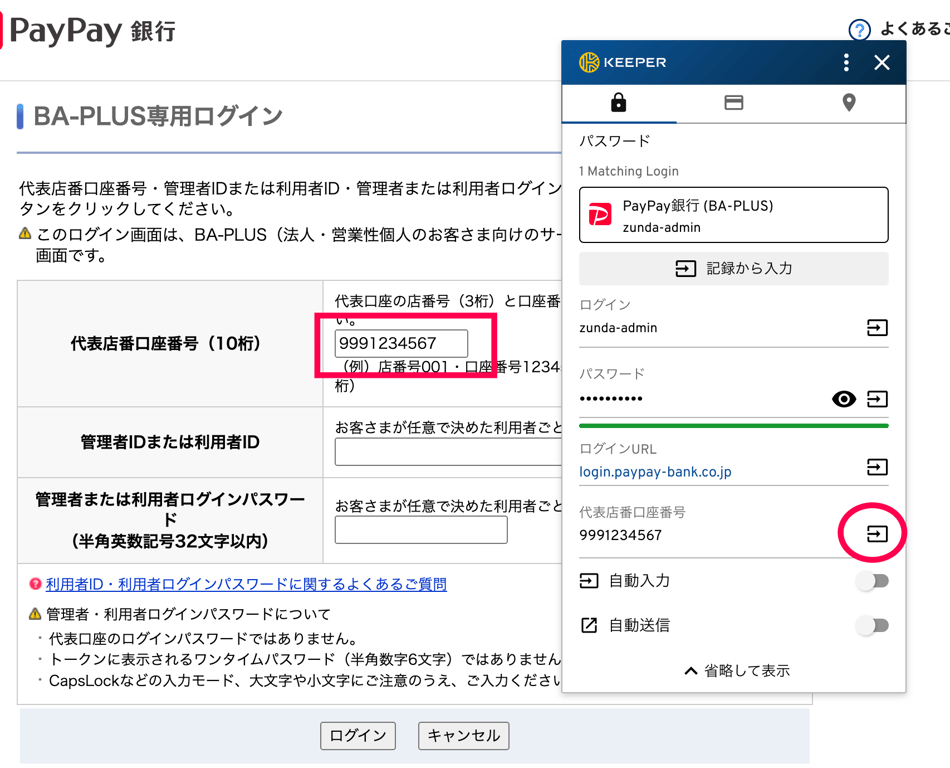Switch to the Keeper addresses pin tab
This screenshot has height=768, width=950.
[849, 102]
